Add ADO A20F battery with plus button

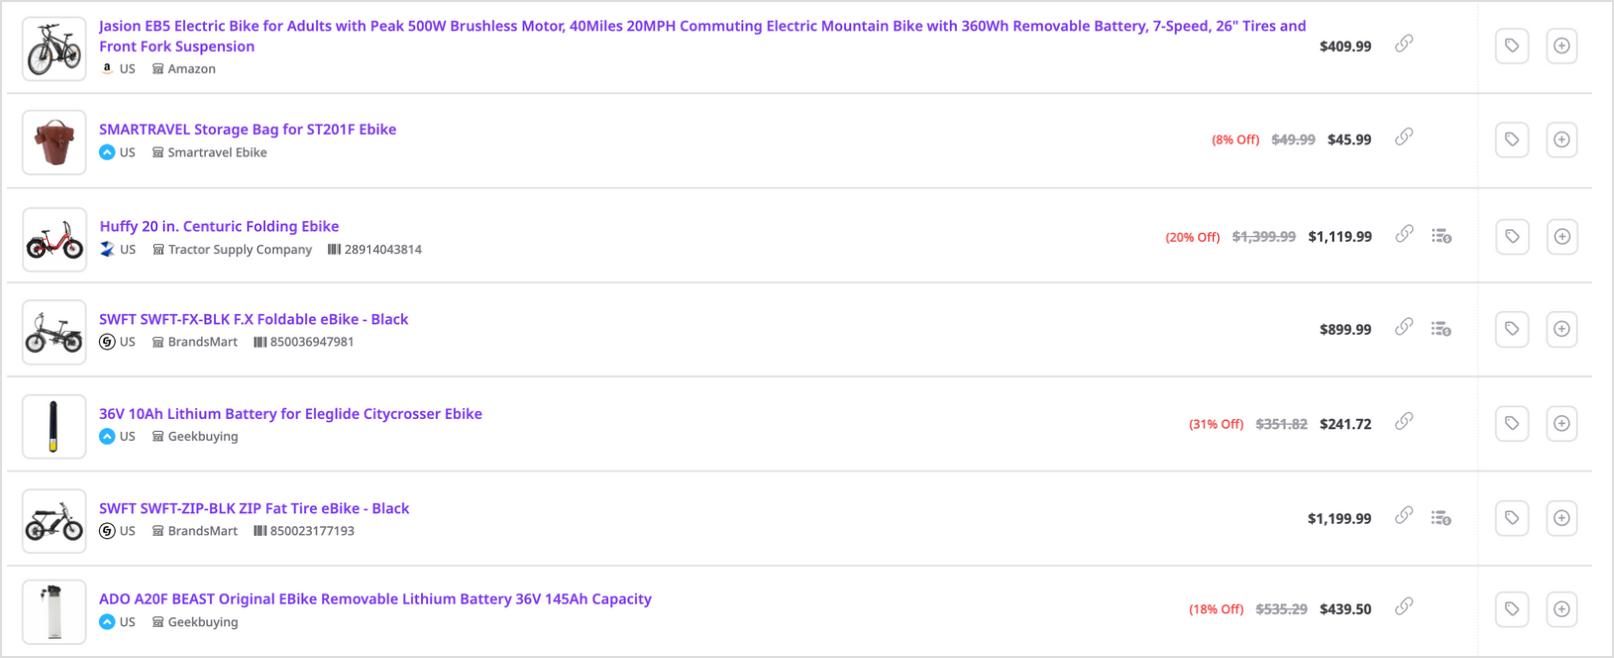tap(1561, 609)
